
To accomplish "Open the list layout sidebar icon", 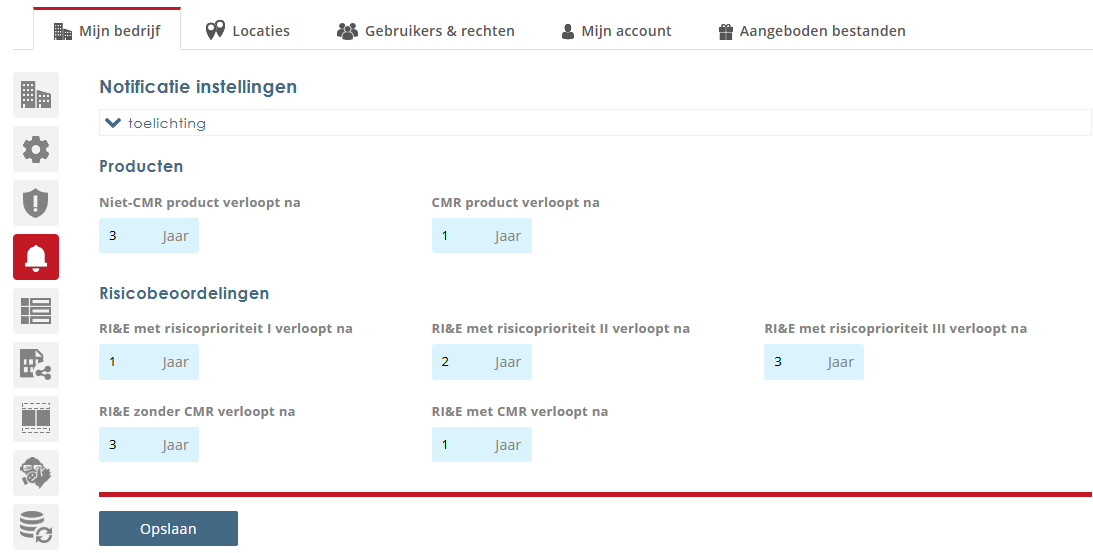I will [x=36, y=311].
